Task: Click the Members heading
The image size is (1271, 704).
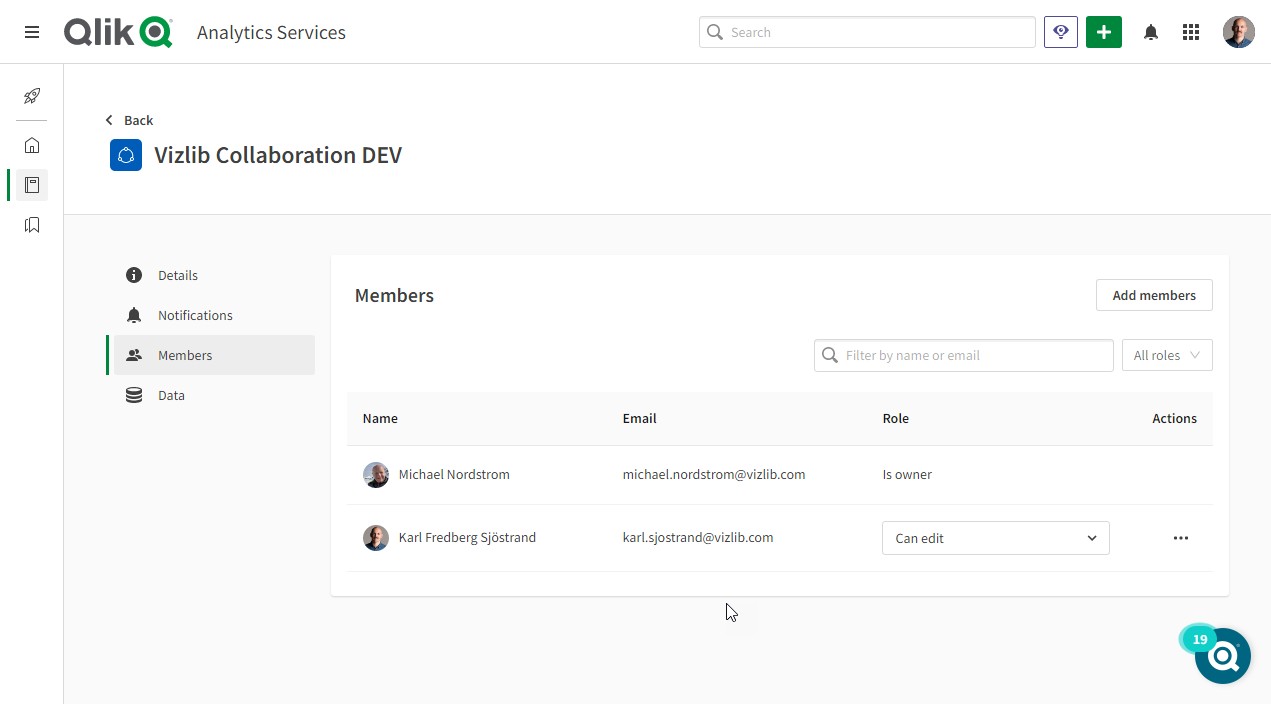Action: click(x=394, y=296)
